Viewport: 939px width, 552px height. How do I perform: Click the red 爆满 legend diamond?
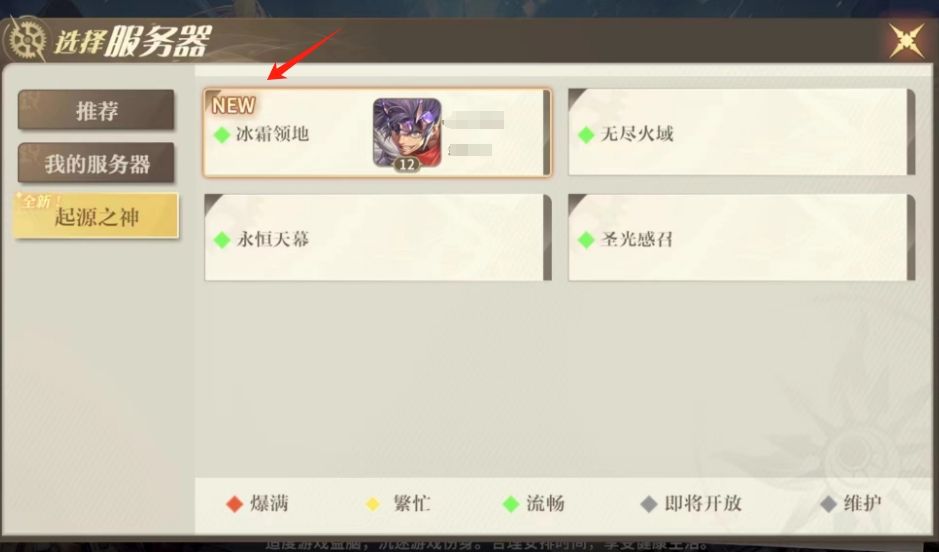[x=234, y=504]
